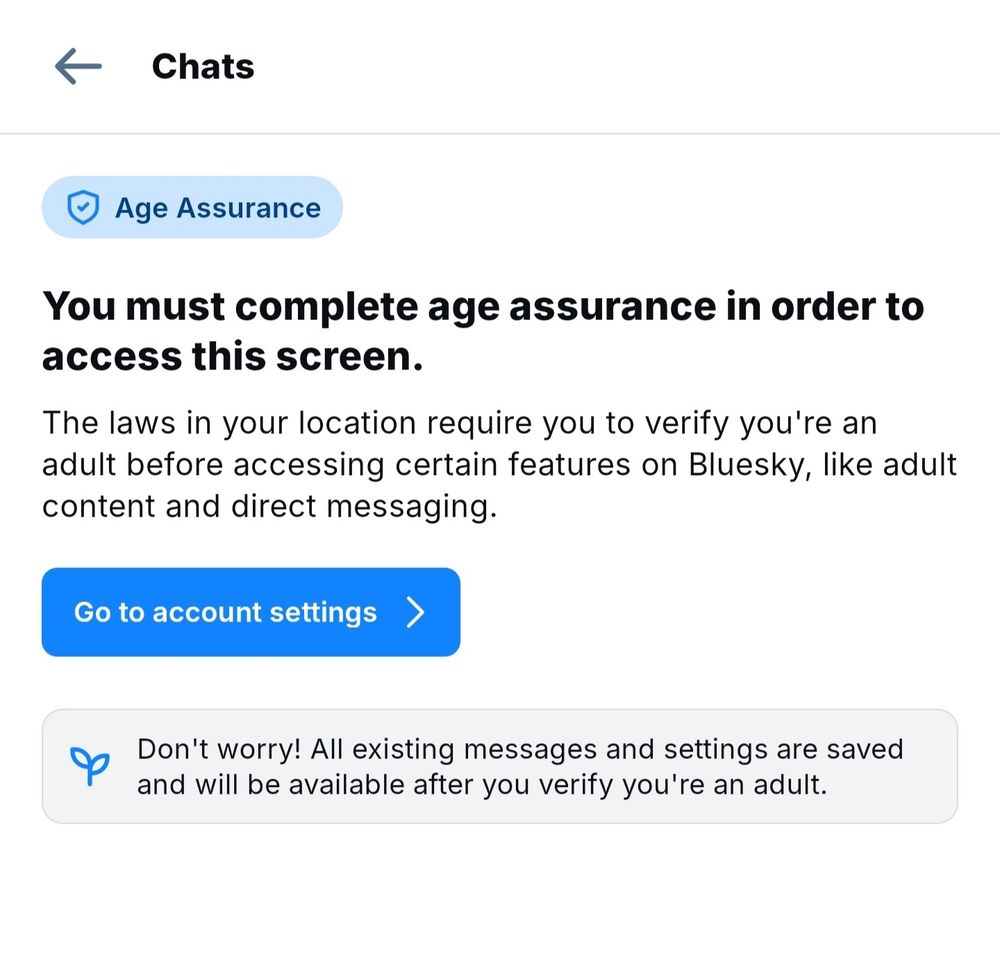Click the right-pointing arrow after account settings text
The image size is (1000, 980).
[417, 612]
